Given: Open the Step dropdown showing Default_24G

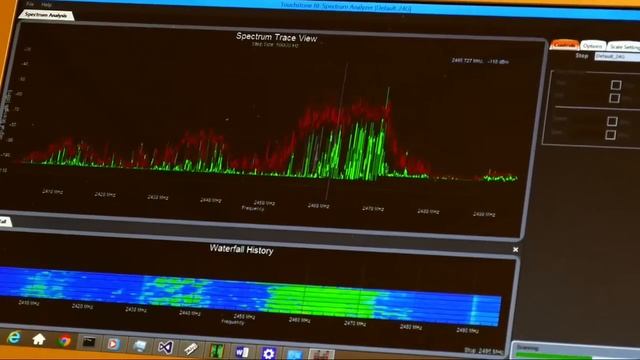Looking at the screenshot, I should [x=617, y=56].
